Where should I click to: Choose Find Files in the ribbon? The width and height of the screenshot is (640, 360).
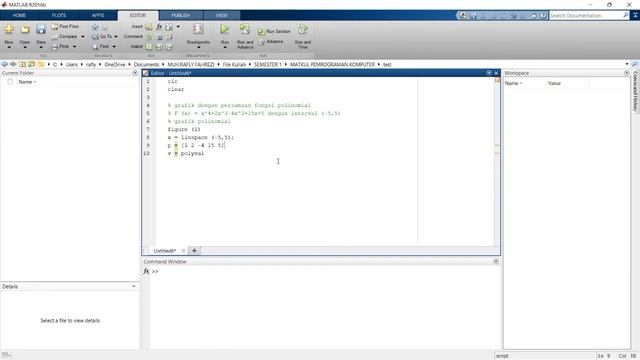coord(65,26)
